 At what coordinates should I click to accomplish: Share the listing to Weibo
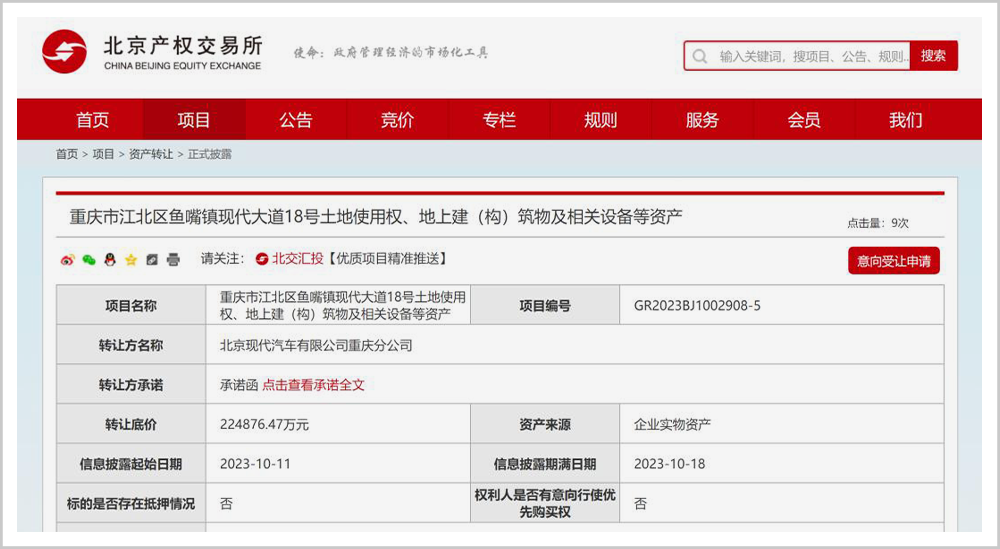[x=67, y=260]
